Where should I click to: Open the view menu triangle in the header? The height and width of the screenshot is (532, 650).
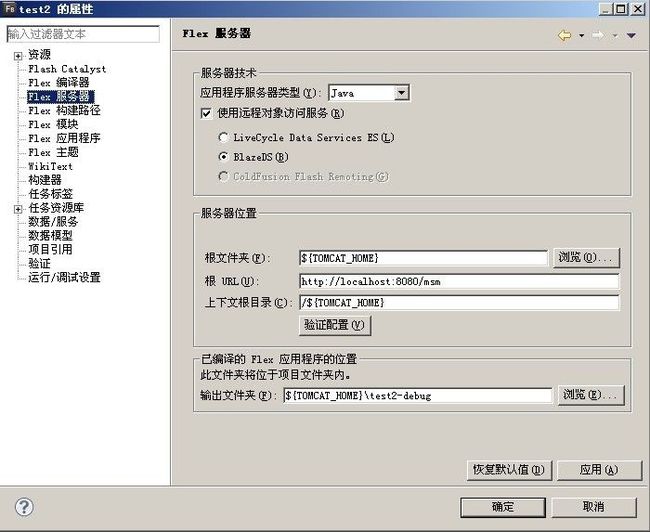631,36
